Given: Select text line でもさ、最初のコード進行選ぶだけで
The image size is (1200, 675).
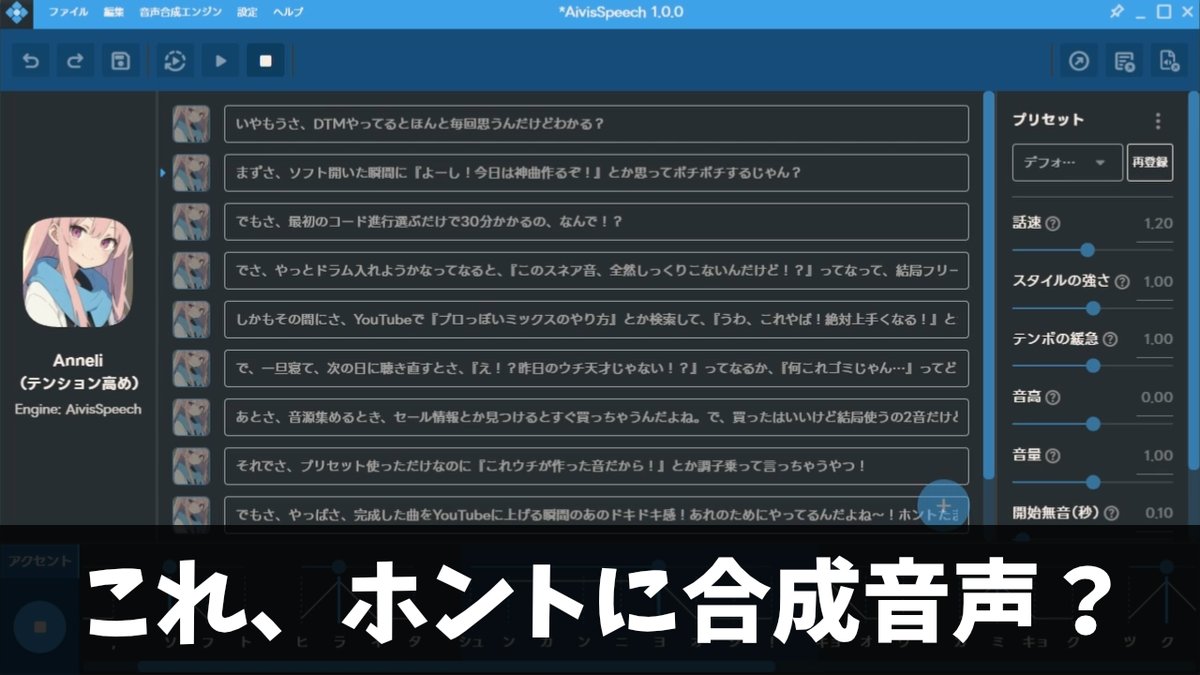Looking at the screenshot, I should point(596,222).
